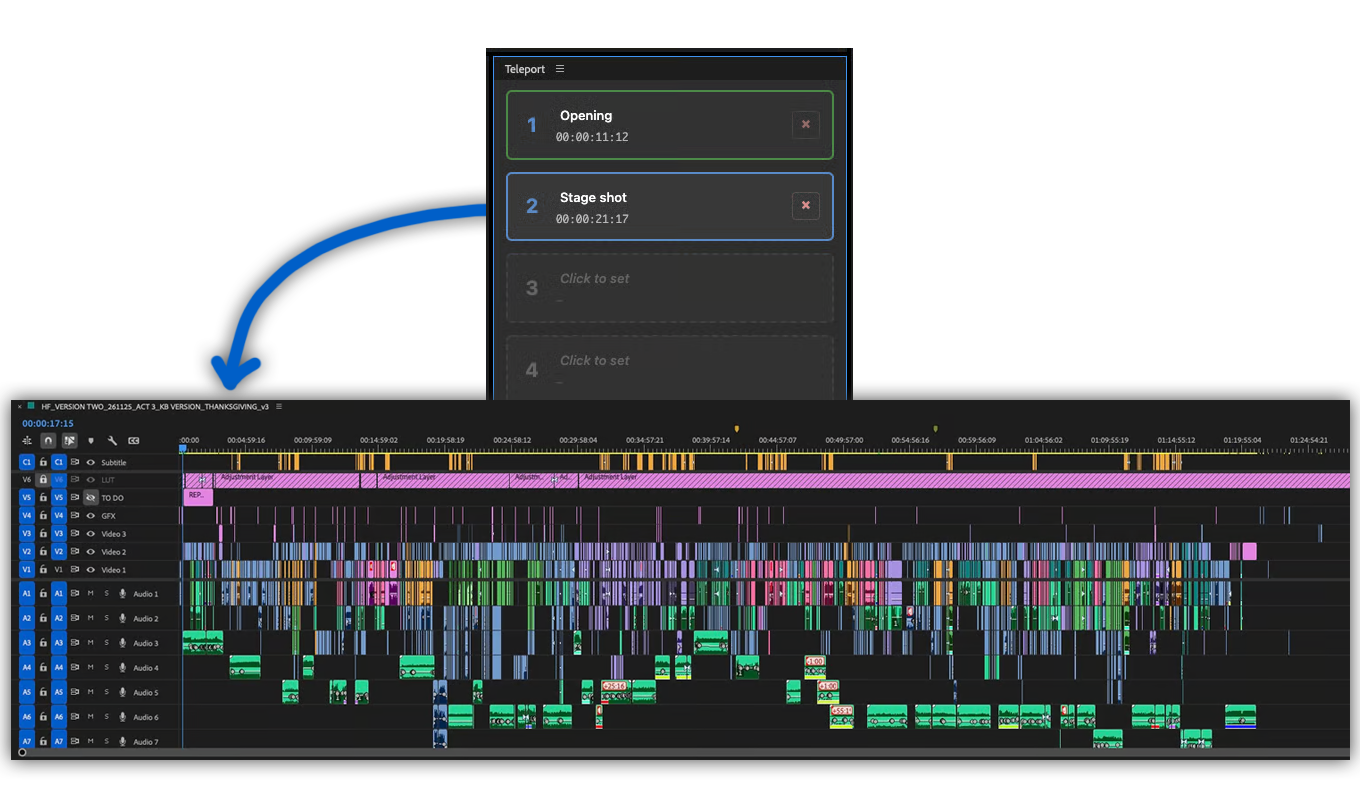Toggle the timeline Snap magnet icon
1360x800 pixels.
click(48, 440)
